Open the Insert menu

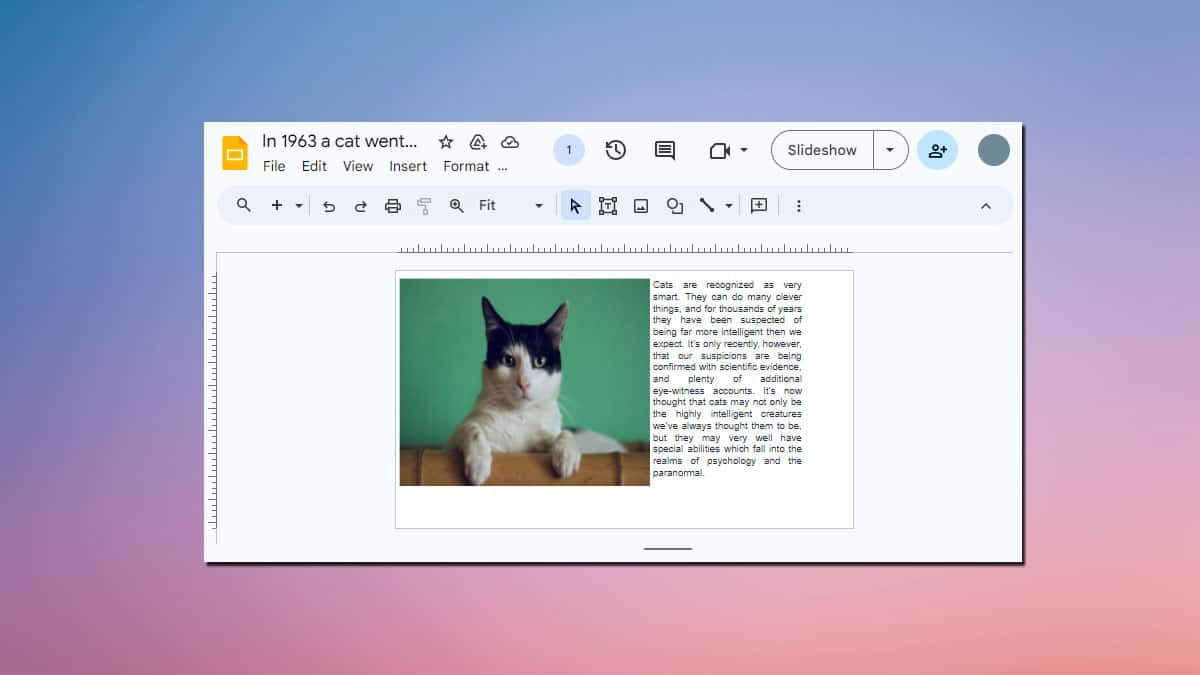(408, 166)
